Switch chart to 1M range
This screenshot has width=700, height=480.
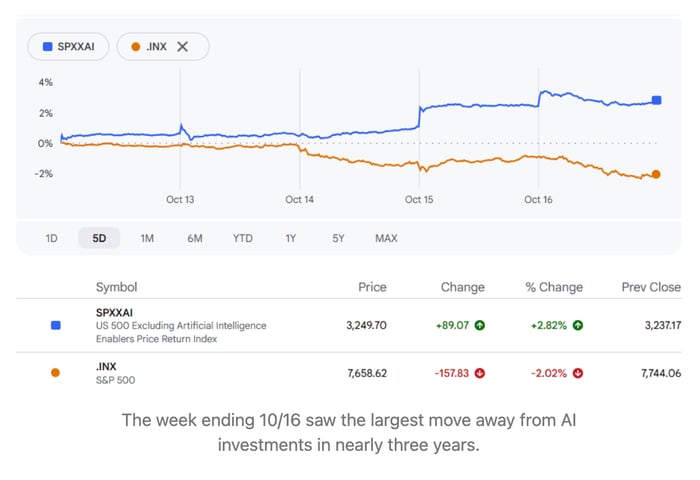[x=147, y=238]
